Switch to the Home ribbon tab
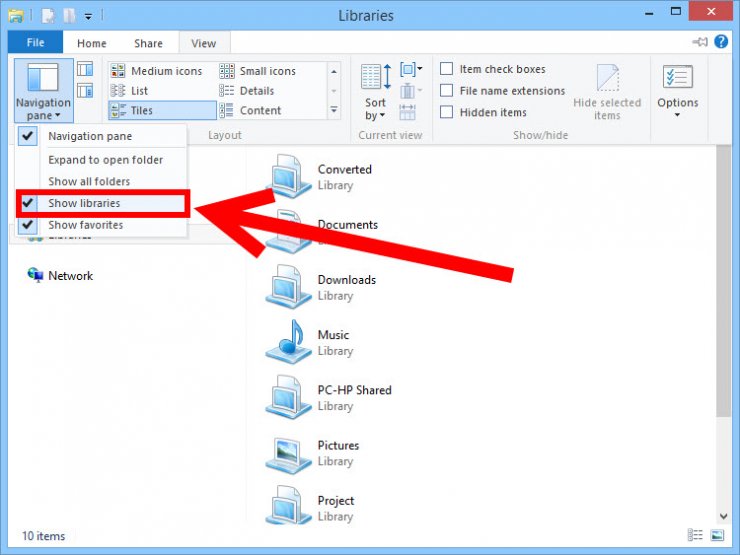Screen dimensions: 740x555 pos(92,43)
